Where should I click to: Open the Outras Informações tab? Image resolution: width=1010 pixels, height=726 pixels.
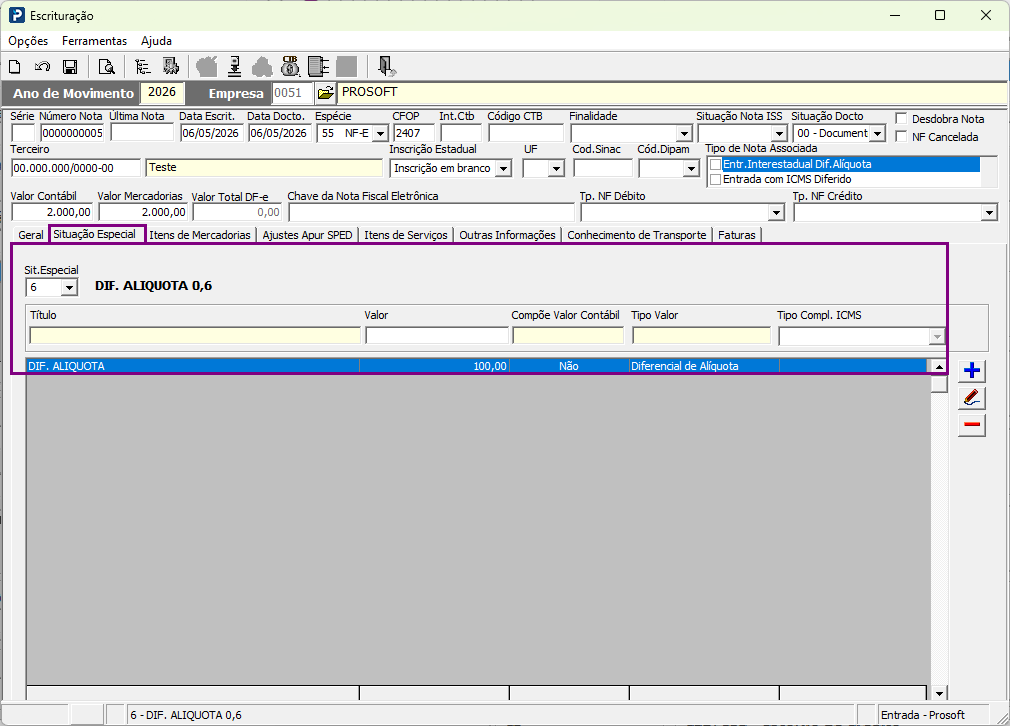pyautogui.click(x=507, y=235)
